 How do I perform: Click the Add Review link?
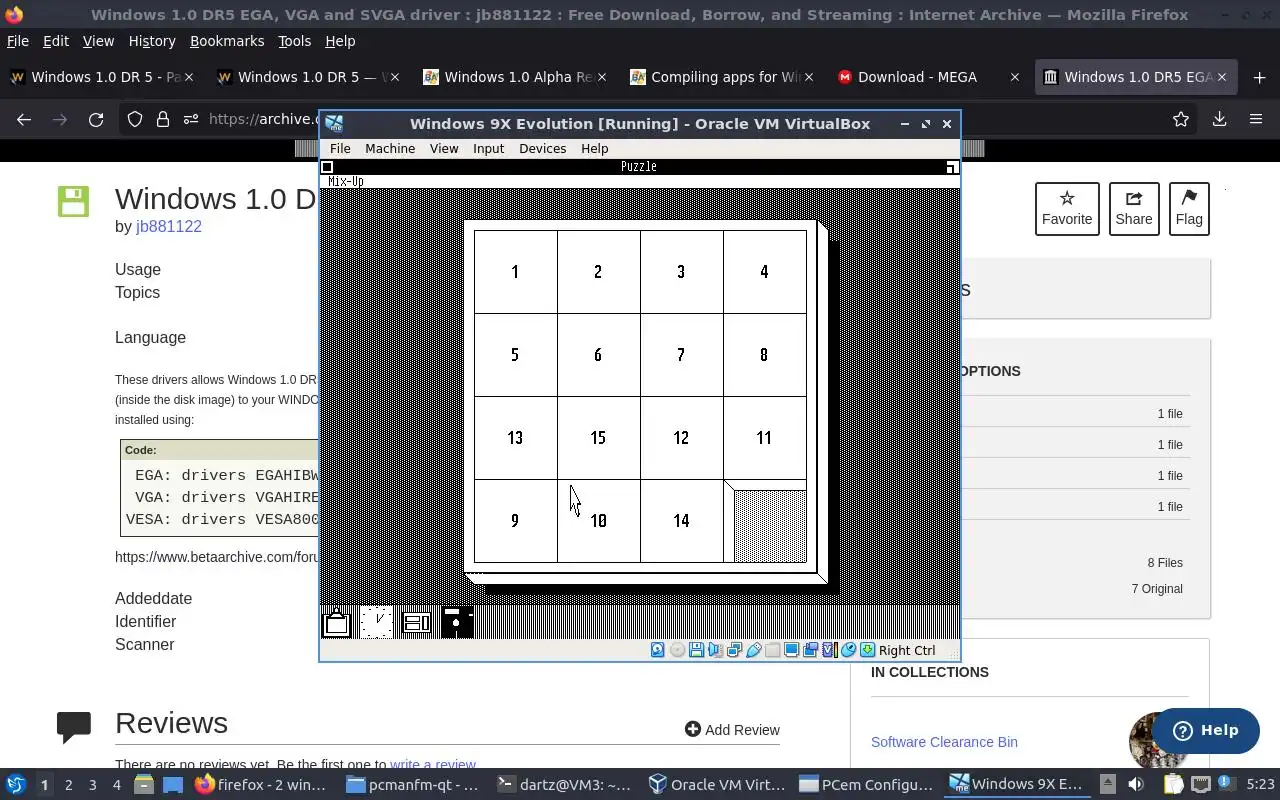click(732, 730)
